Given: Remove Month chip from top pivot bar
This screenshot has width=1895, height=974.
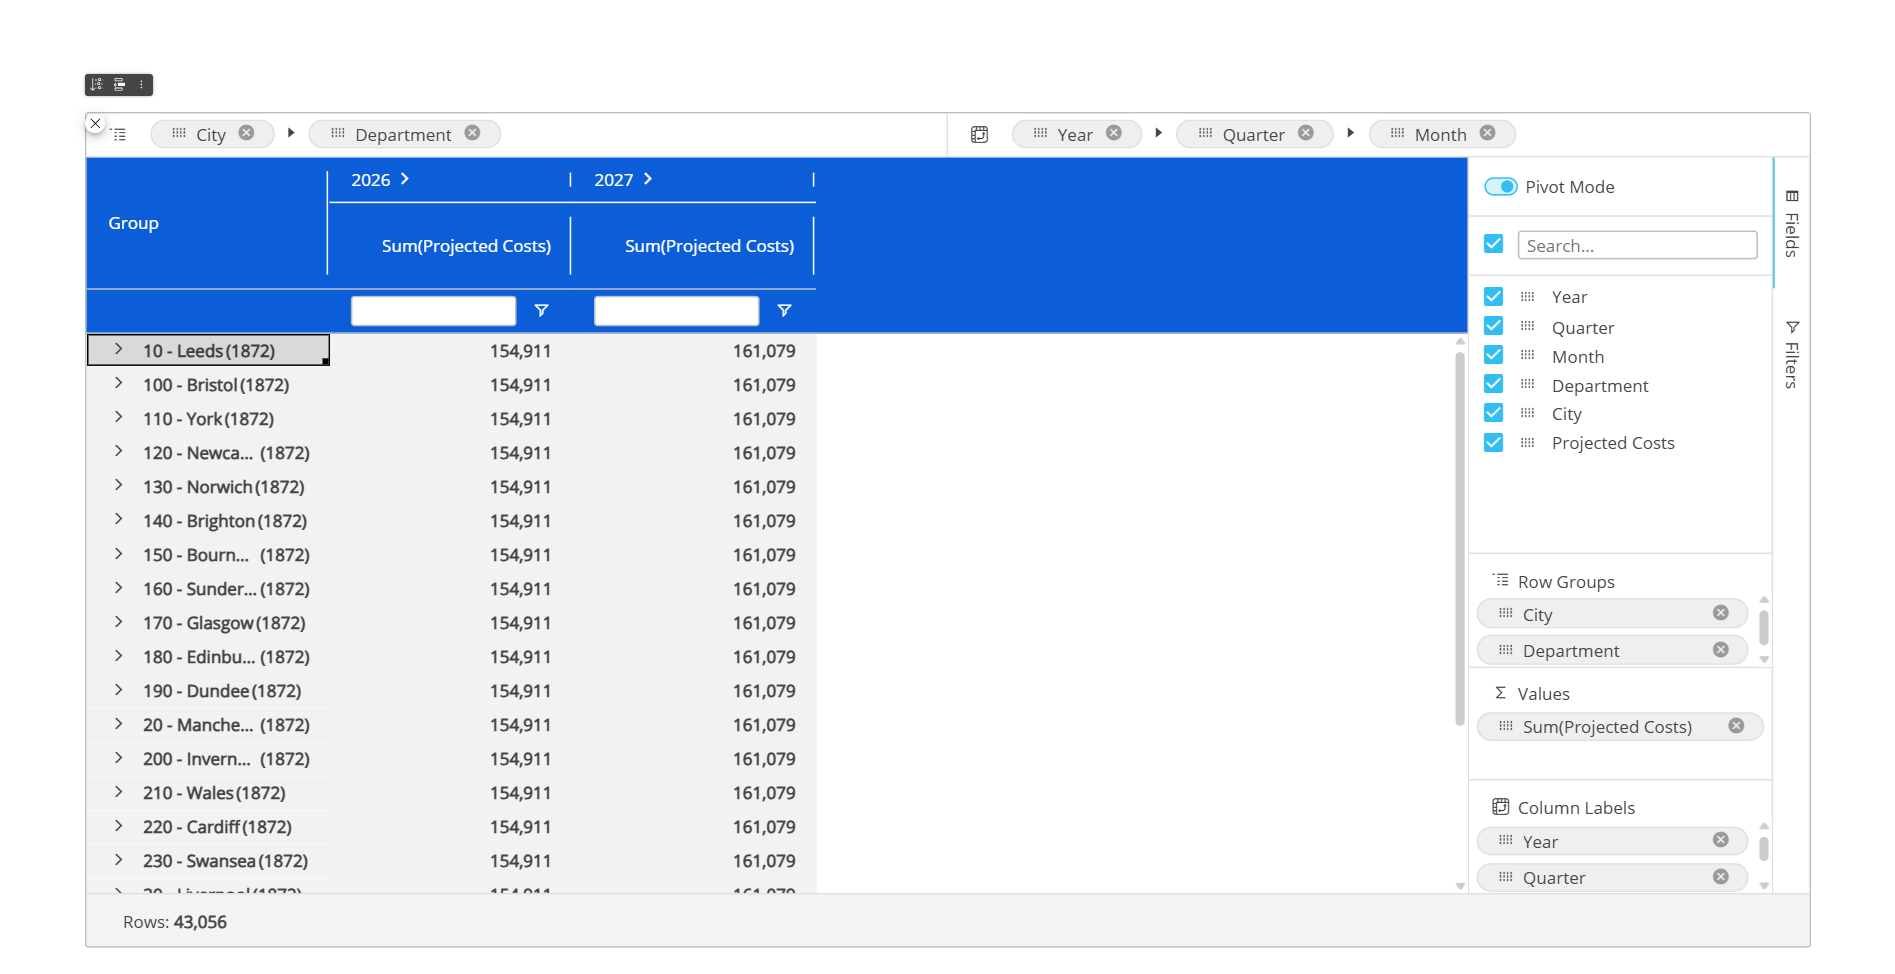Looking at the screenshot, I should (1488, 133).
